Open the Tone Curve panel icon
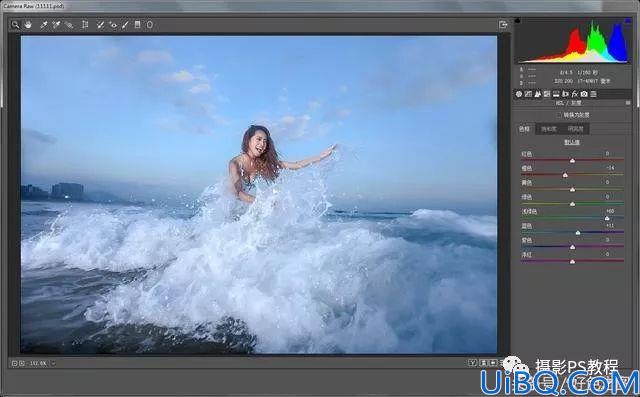The width and height of the screenshot is (640, 397). coord(528,94)
